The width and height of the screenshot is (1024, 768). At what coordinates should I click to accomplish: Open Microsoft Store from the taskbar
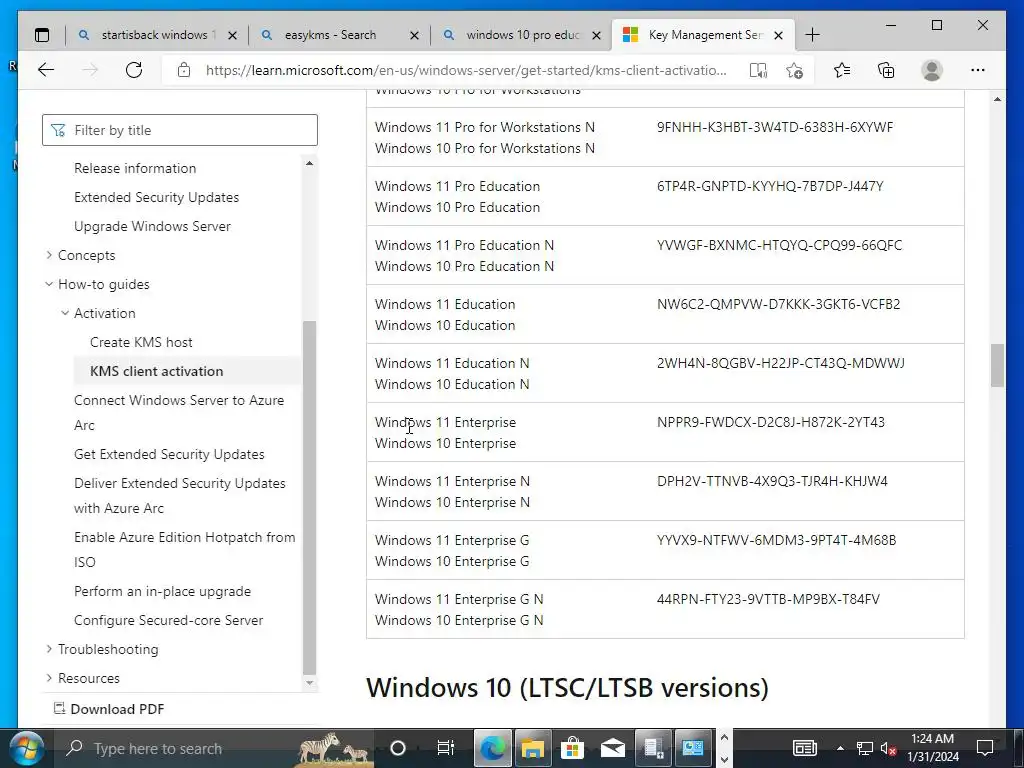[x=572, y=748]
